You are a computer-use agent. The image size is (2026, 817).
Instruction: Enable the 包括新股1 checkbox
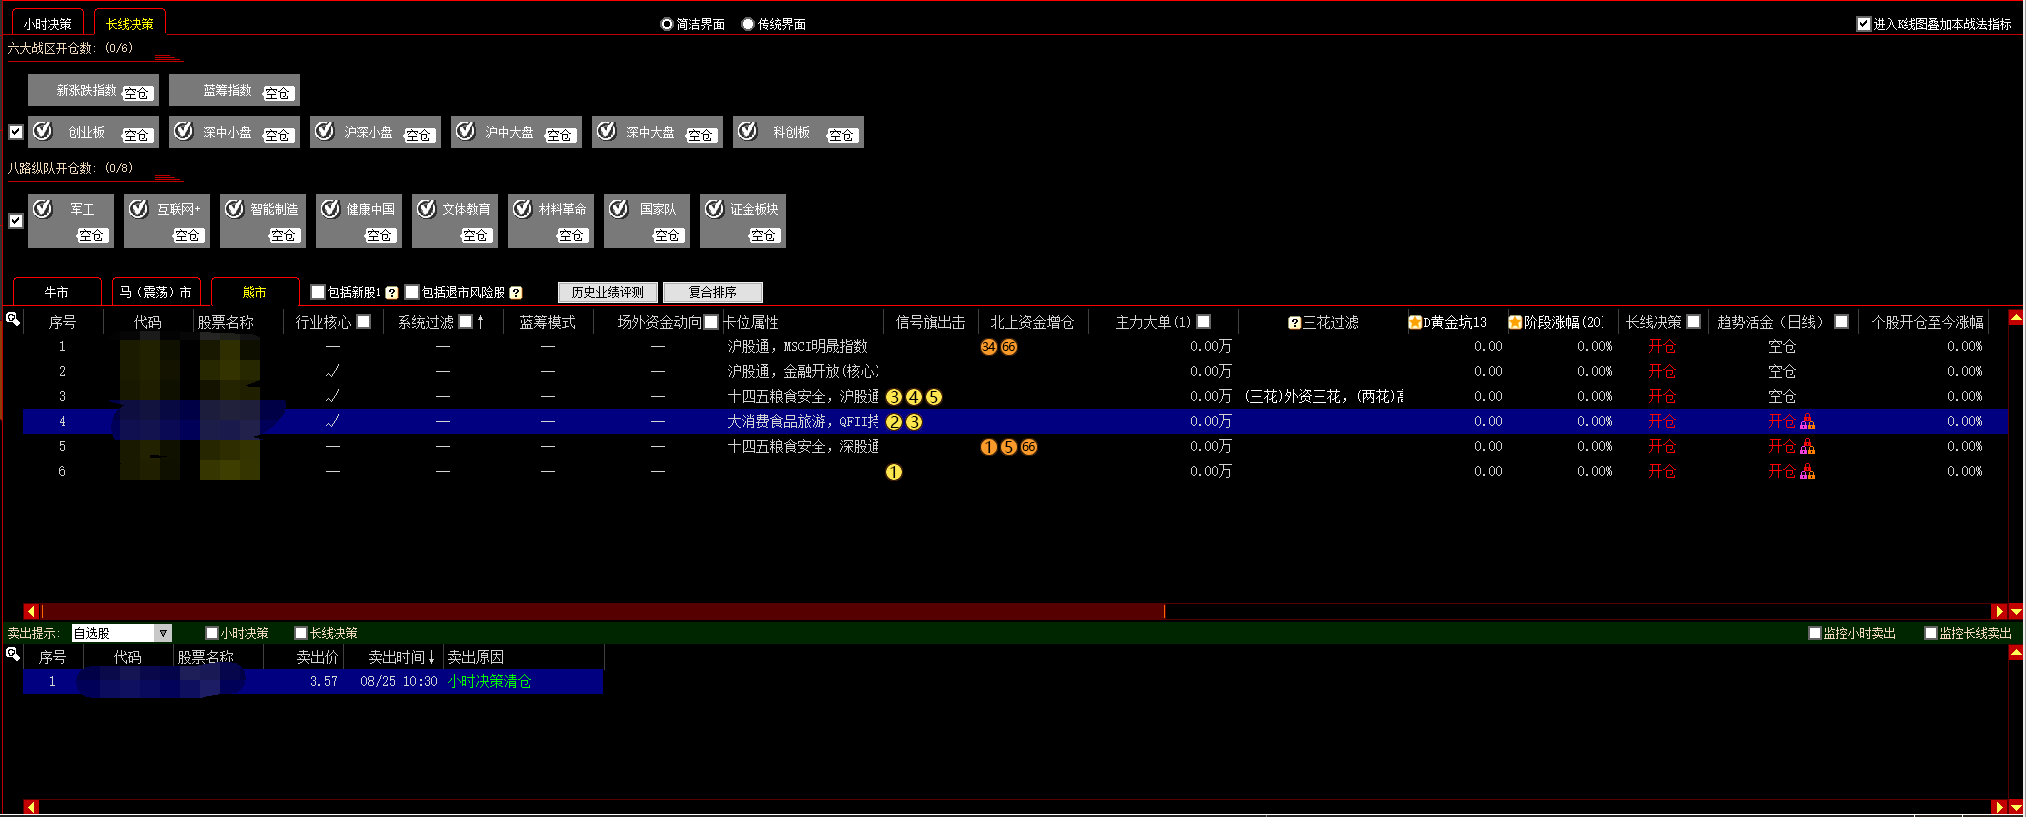tap(318, 292)
